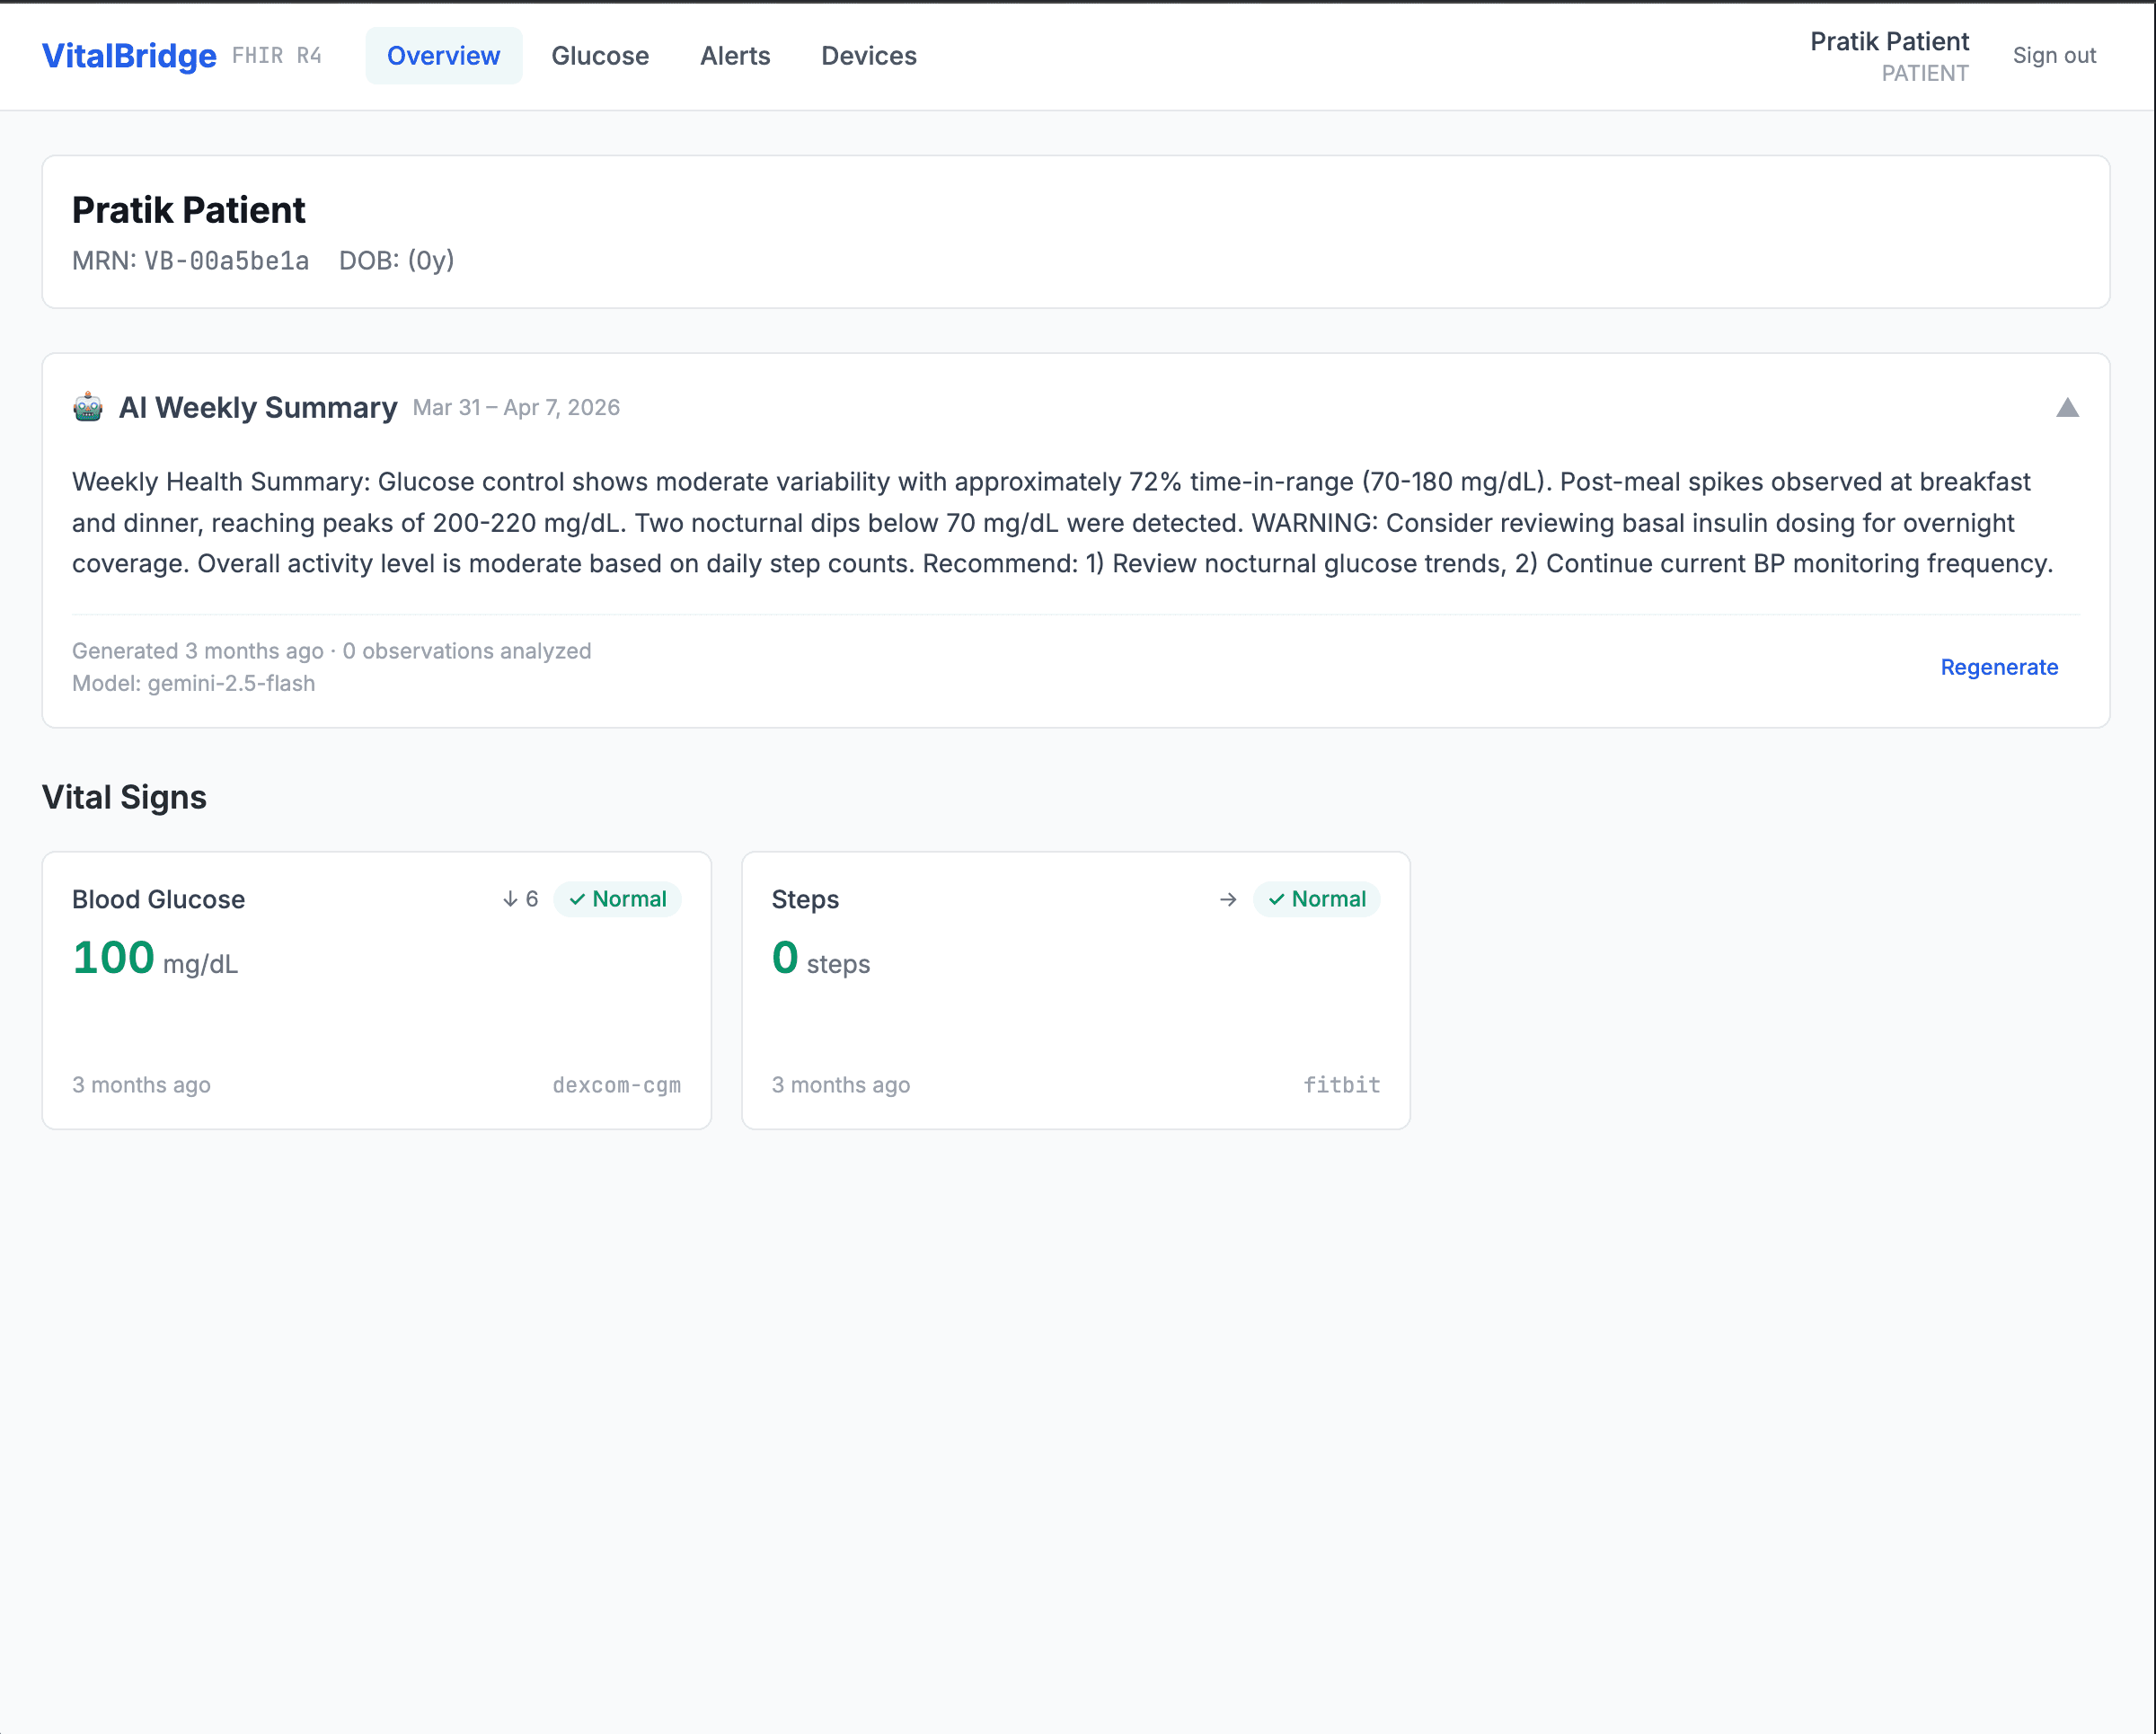Click the PATIENT role label in header
Viewport: 2156px width, 1734px height.
pos(1925,74)
